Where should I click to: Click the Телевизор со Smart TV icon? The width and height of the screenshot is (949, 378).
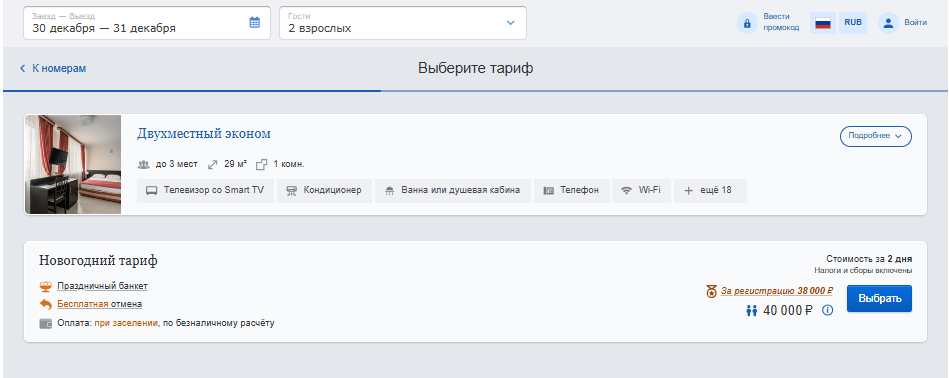pyautogui.click(x=151, y=191)
